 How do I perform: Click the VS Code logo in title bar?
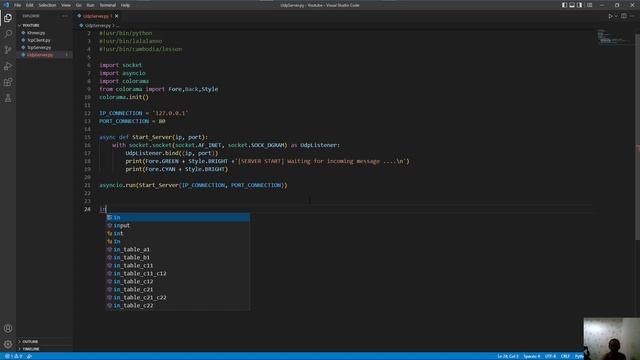click(6, 5)
